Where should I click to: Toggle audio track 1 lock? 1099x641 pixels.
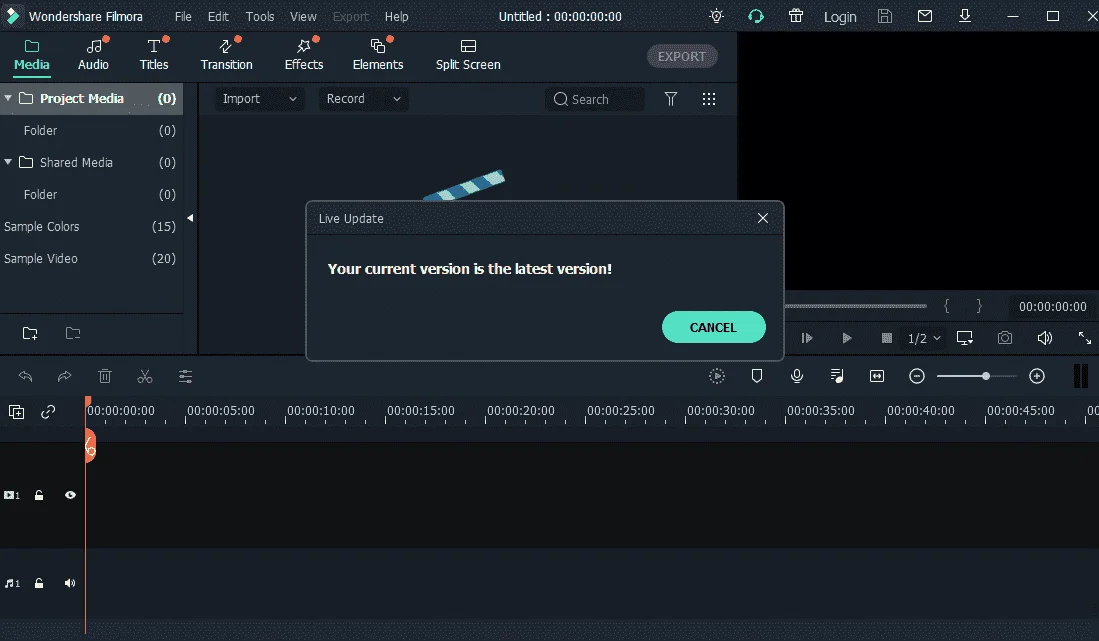tap(39, 583)
